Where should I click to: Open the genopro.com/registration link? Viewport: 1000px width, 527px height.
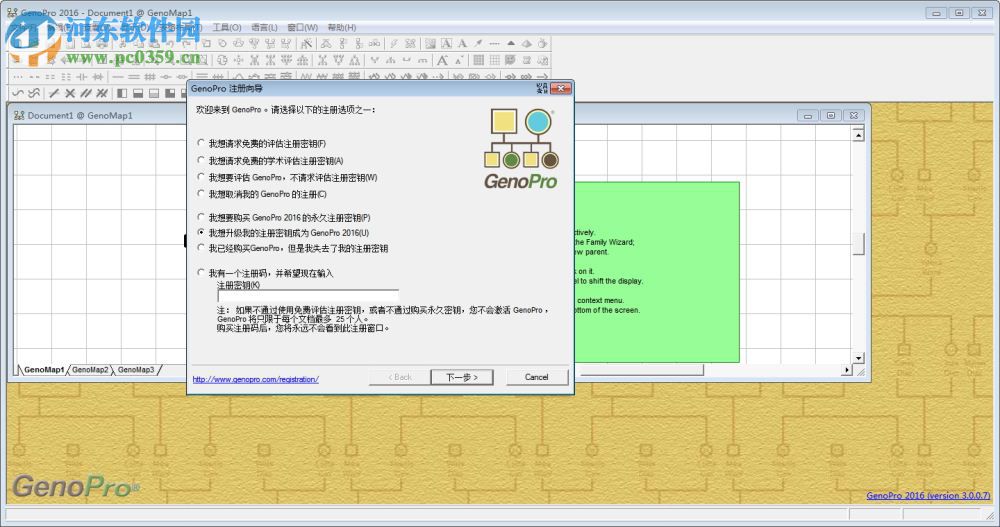tap(256, 379)
